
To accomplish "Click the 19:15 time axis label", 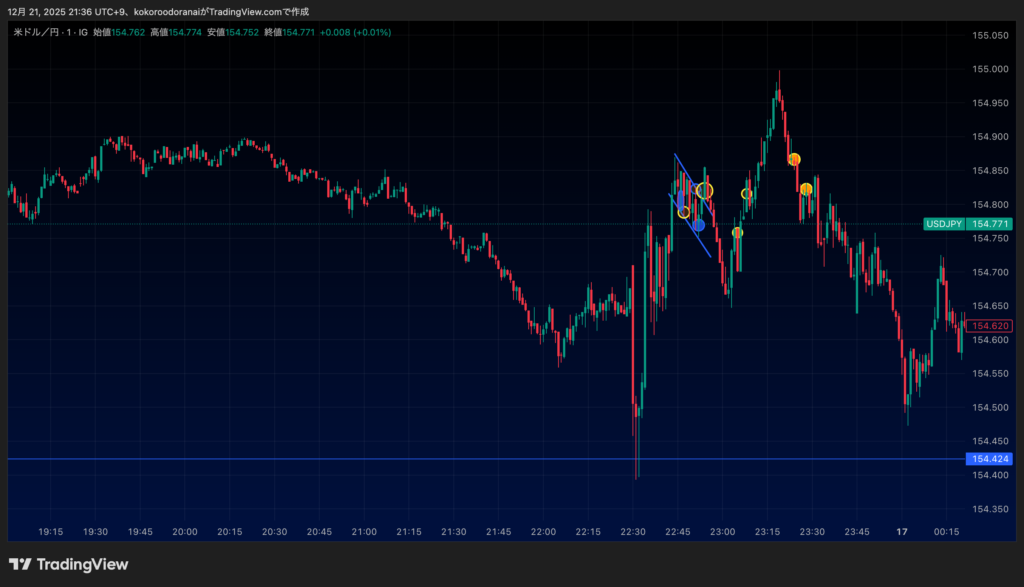I will [x=51, y=532].
